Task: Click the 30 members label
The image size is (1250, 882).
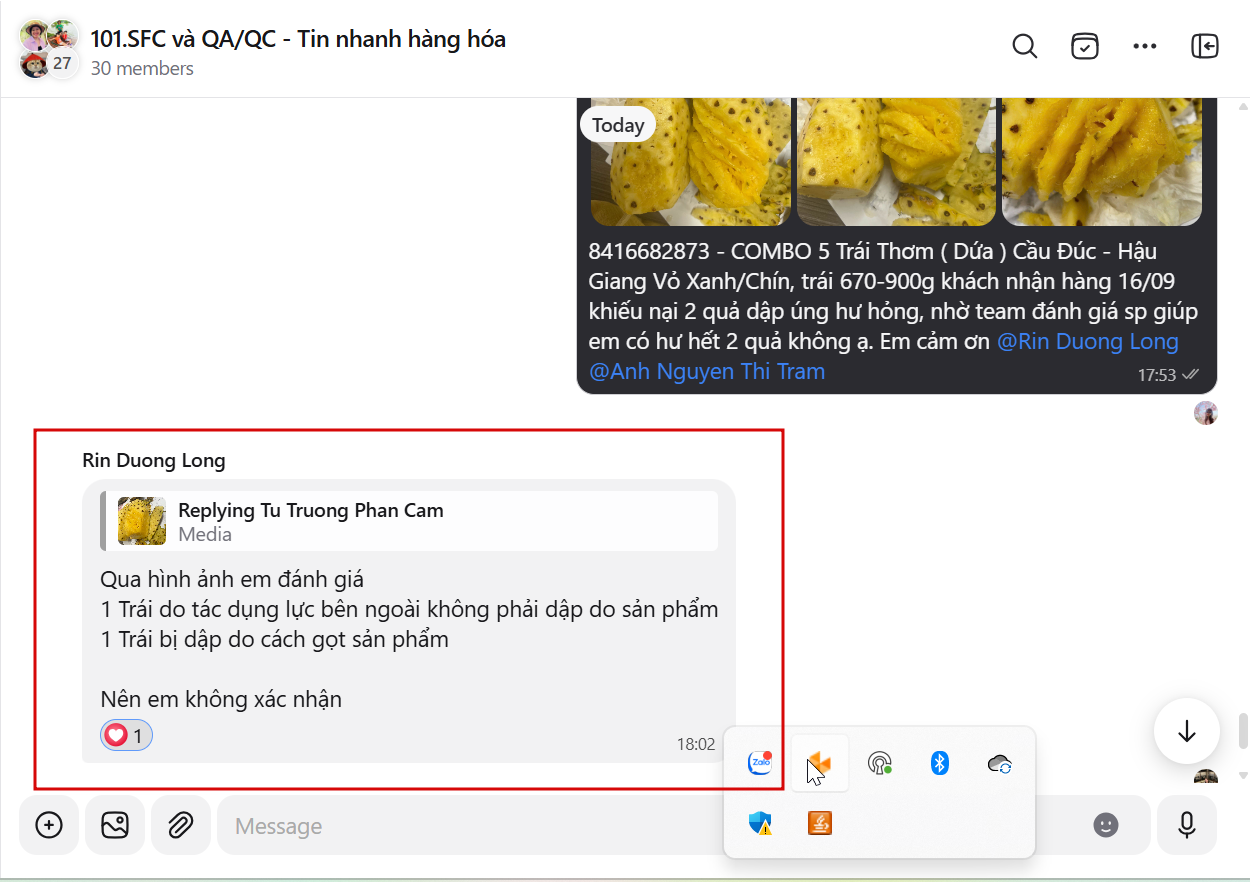Action: (x=142, y=69)
